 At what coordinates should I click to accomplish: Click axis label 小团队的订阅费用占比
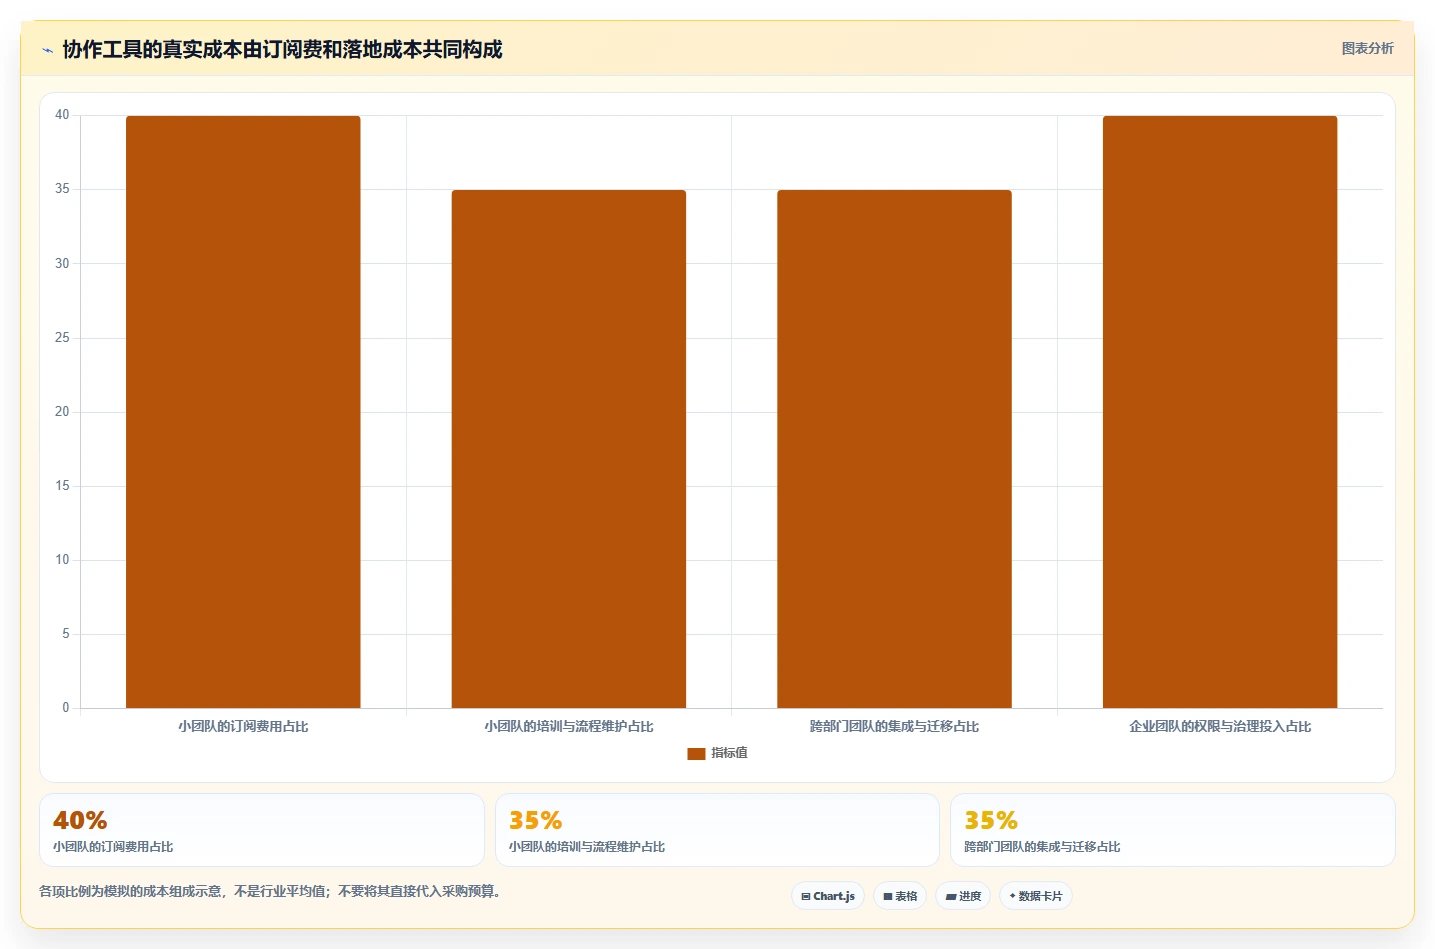pos(243,726)
